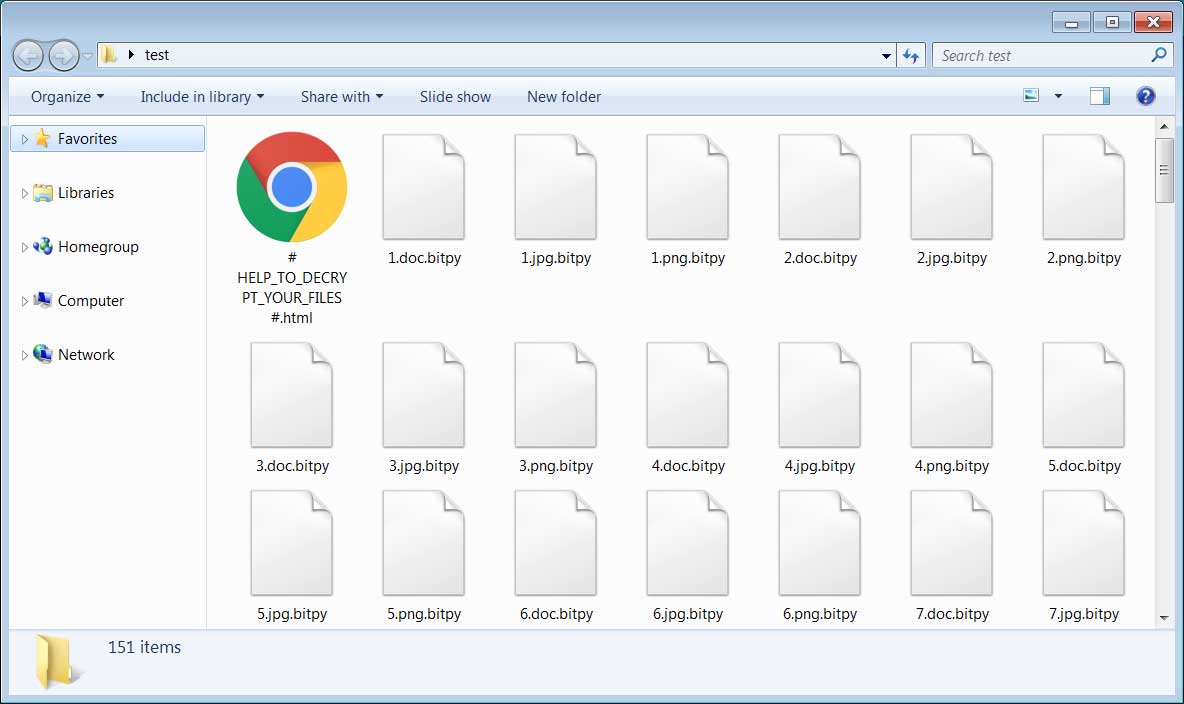Open the HELP_TO_DECRYPT_YOUR_FILES Chrome html file

[291, 187]
